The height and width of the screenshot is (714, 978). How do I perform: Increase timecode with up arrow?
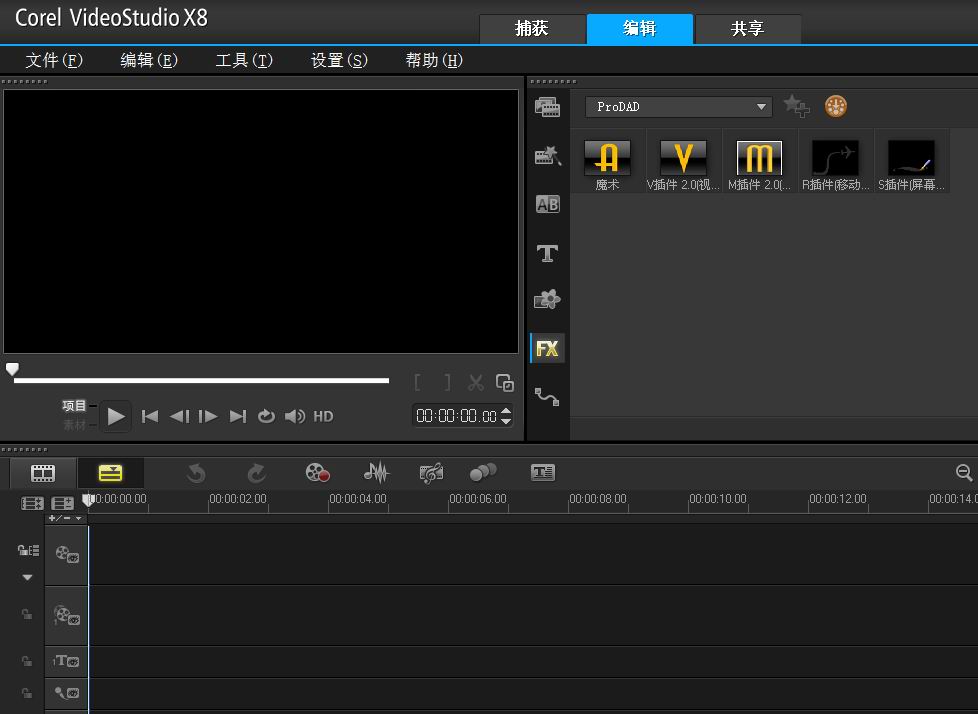point(506,410)
